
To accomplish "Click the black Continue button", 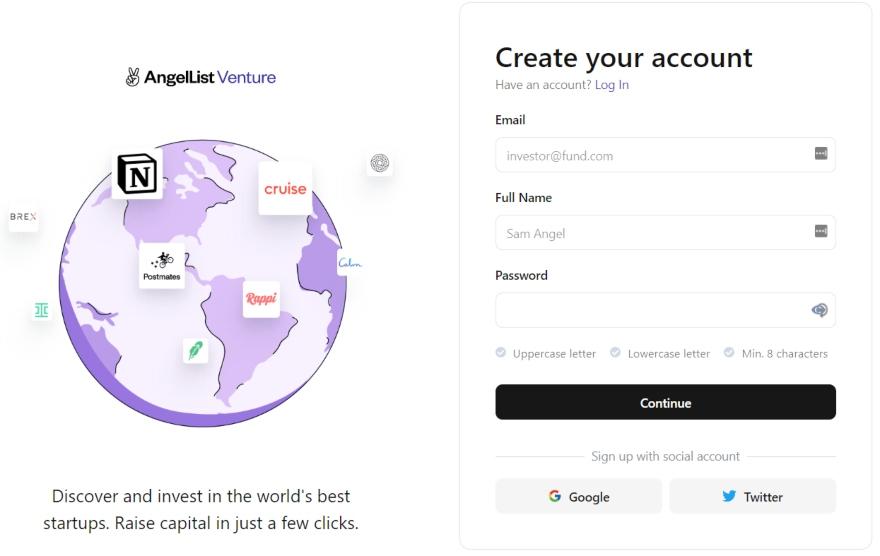I will coord(665,402).
